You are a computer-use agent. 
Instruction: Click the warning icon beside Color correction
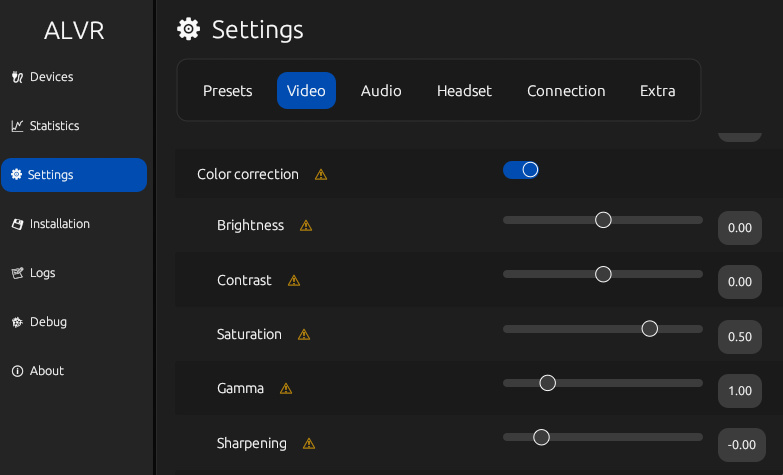tap(321, 174)
